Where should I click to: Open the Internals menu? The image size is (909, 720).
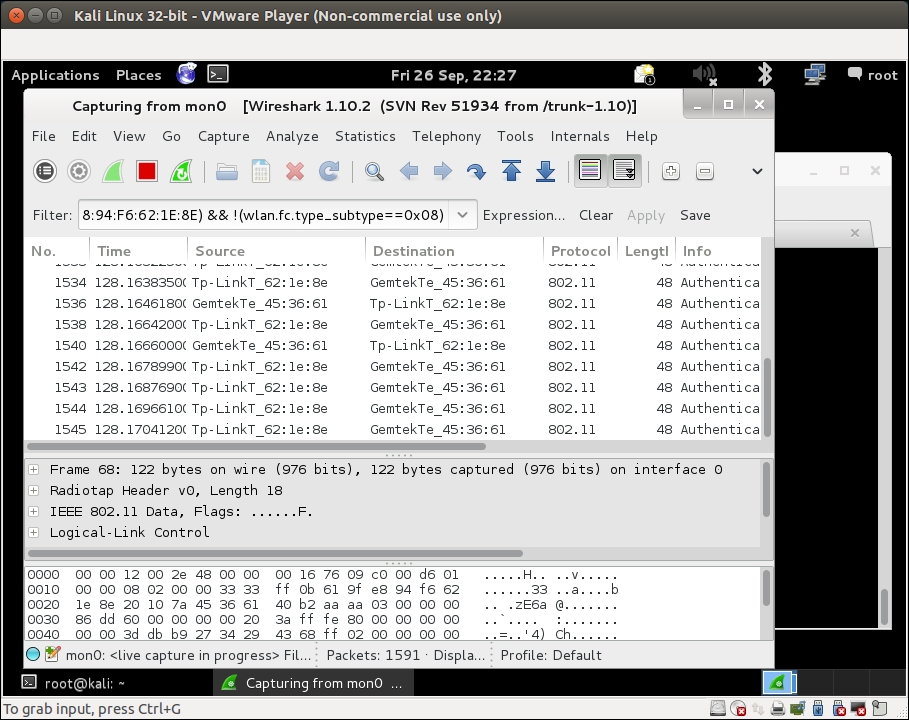click(x=580, y=136)
